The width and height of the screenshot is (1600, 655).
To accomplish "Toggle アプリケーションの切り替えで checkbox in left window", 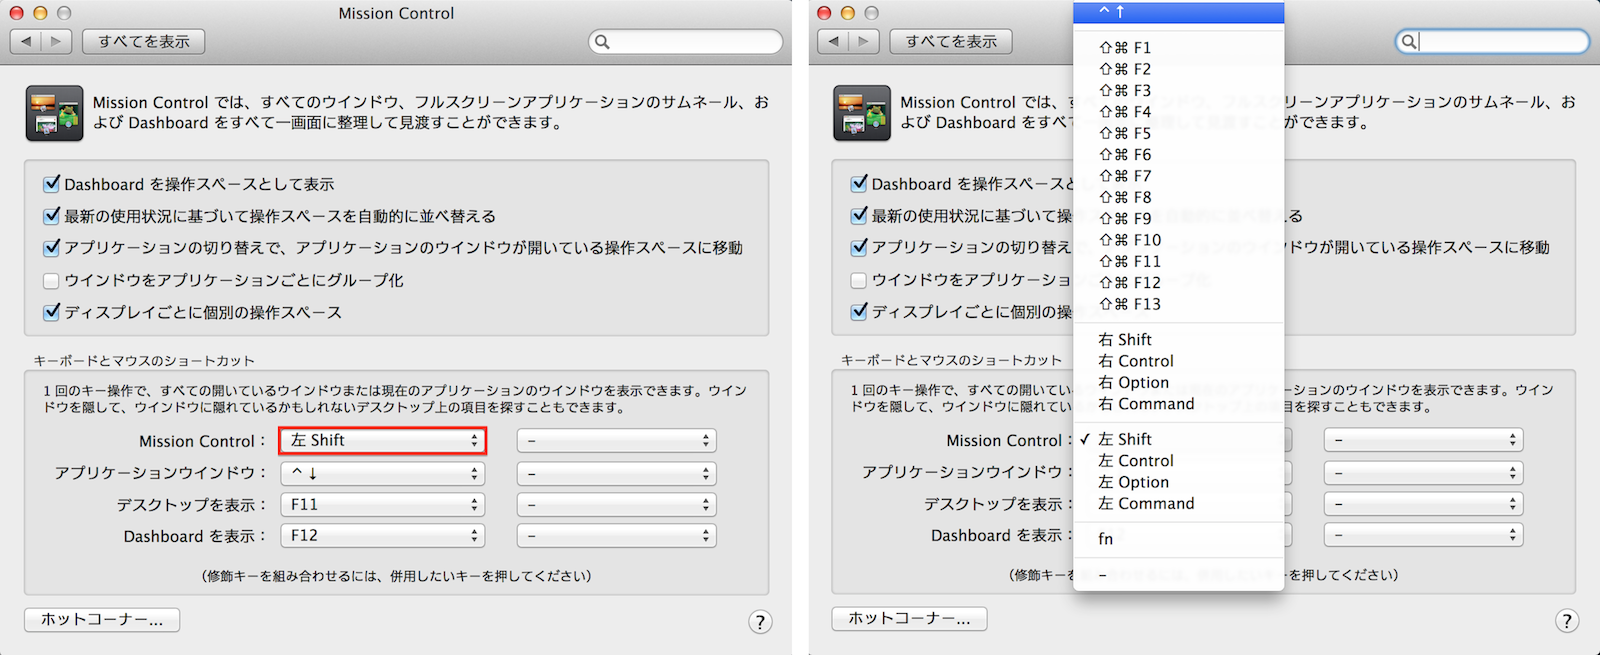I will click(52, 247).
